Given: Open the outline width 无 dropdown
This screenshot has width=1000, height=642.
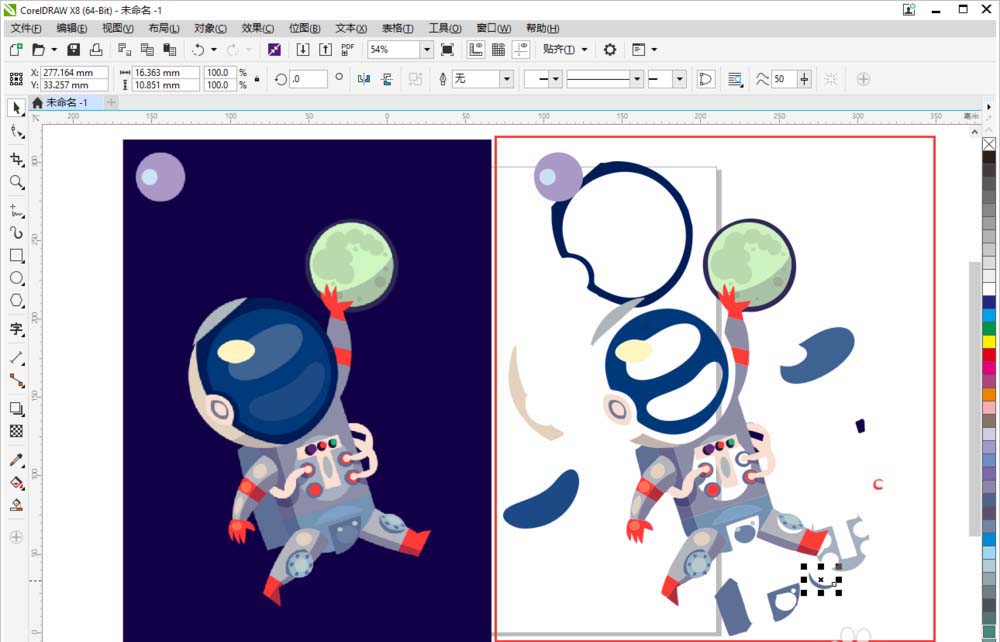Looking at the screenshot, I should pos(506,79).
